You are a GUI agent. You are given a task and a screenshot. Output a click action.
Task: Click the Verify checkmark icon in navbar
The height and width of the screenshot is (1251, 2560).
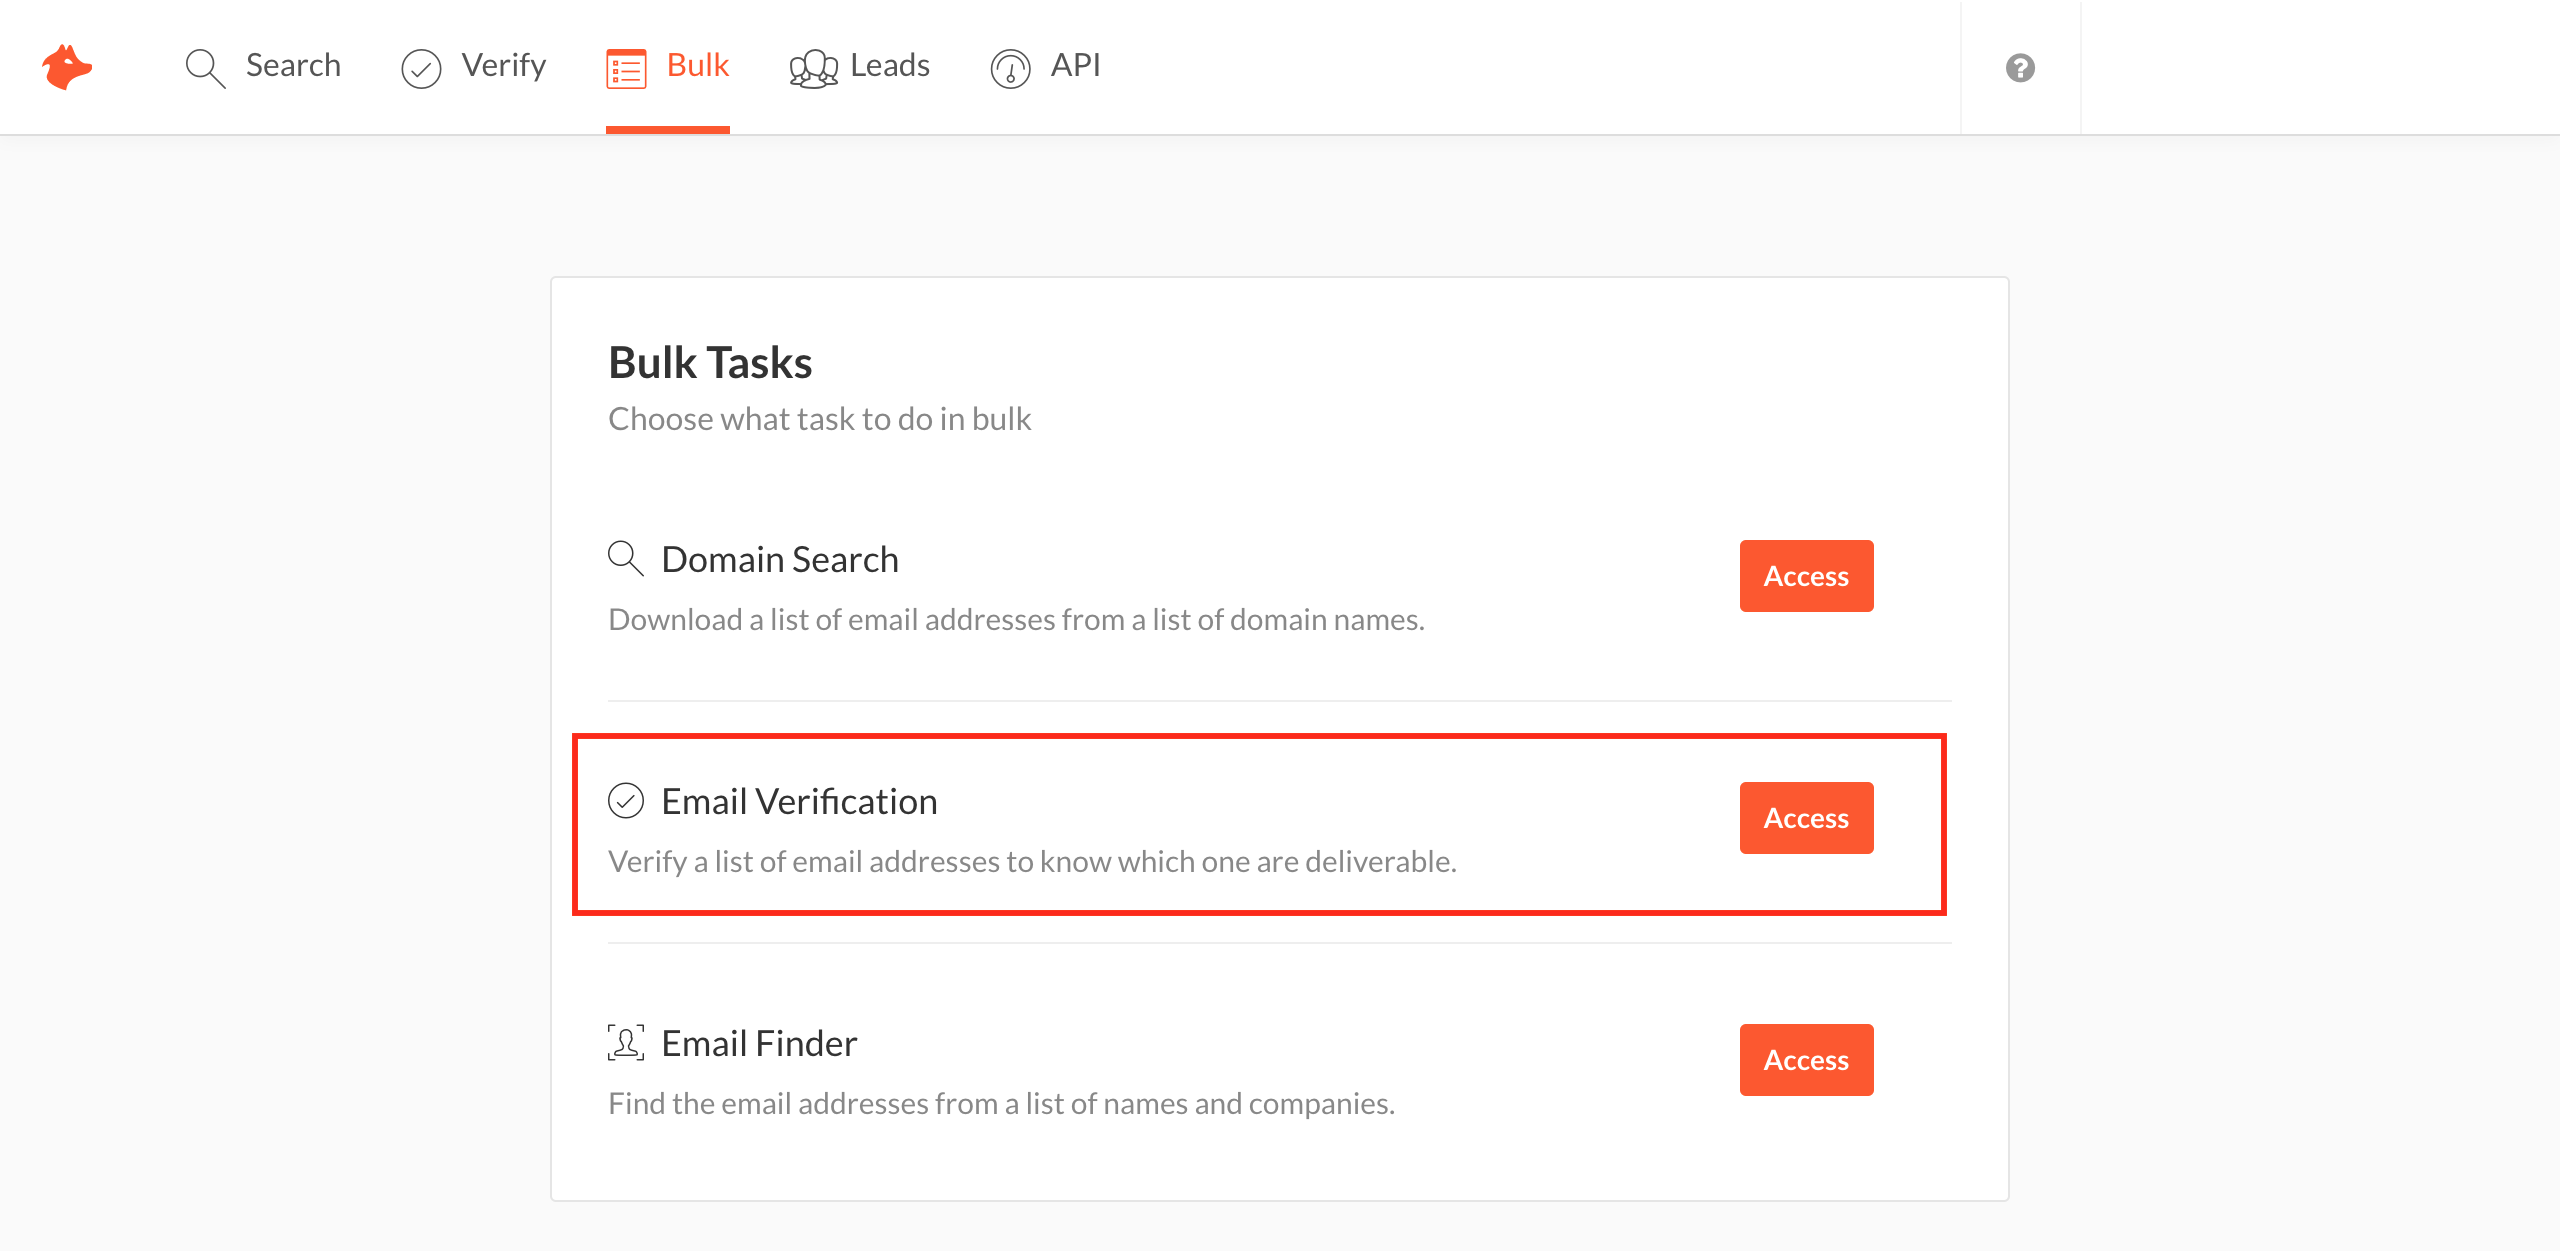click(421, 69)
